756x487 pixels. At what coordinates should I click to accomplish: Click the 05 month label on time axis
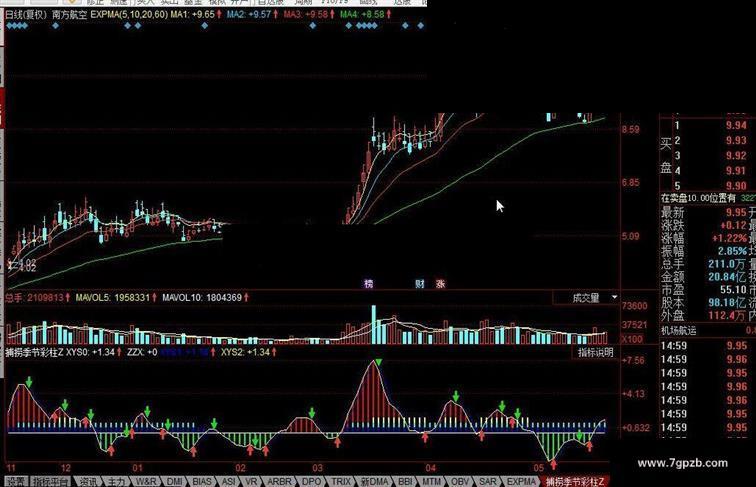tap(539, 468)
